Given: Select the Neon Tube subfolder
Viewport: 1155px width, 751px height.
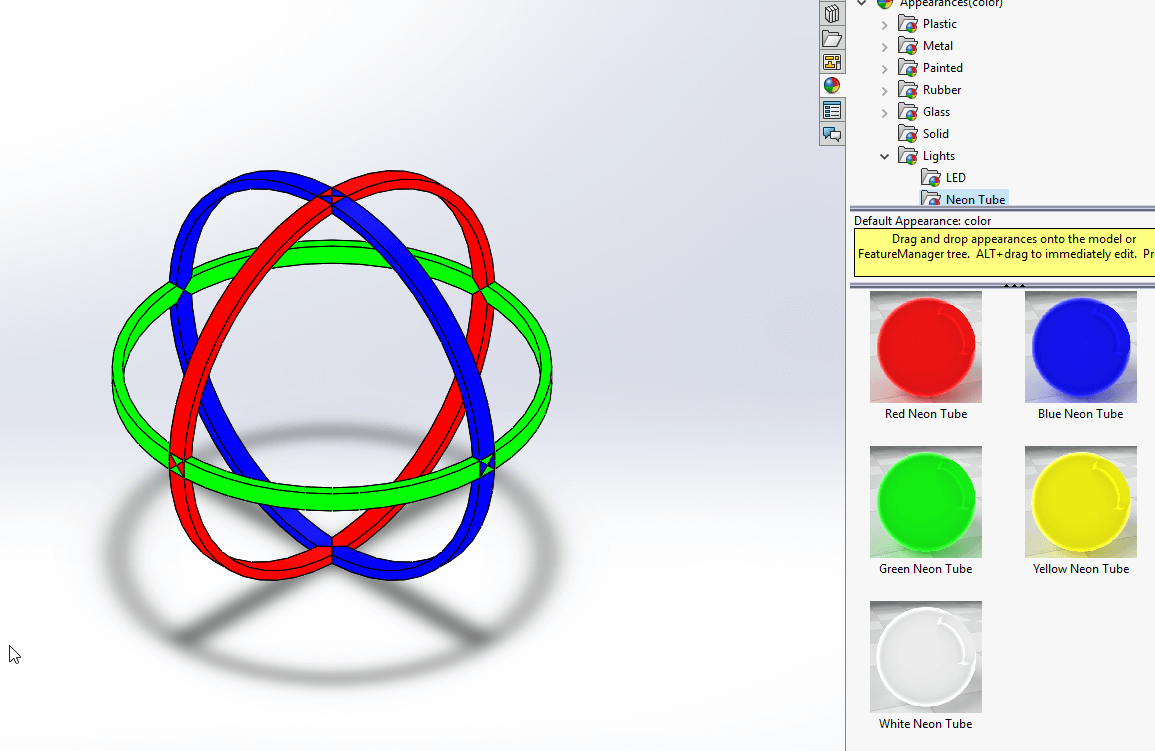Looking at the screenshot, I should 975,199.
